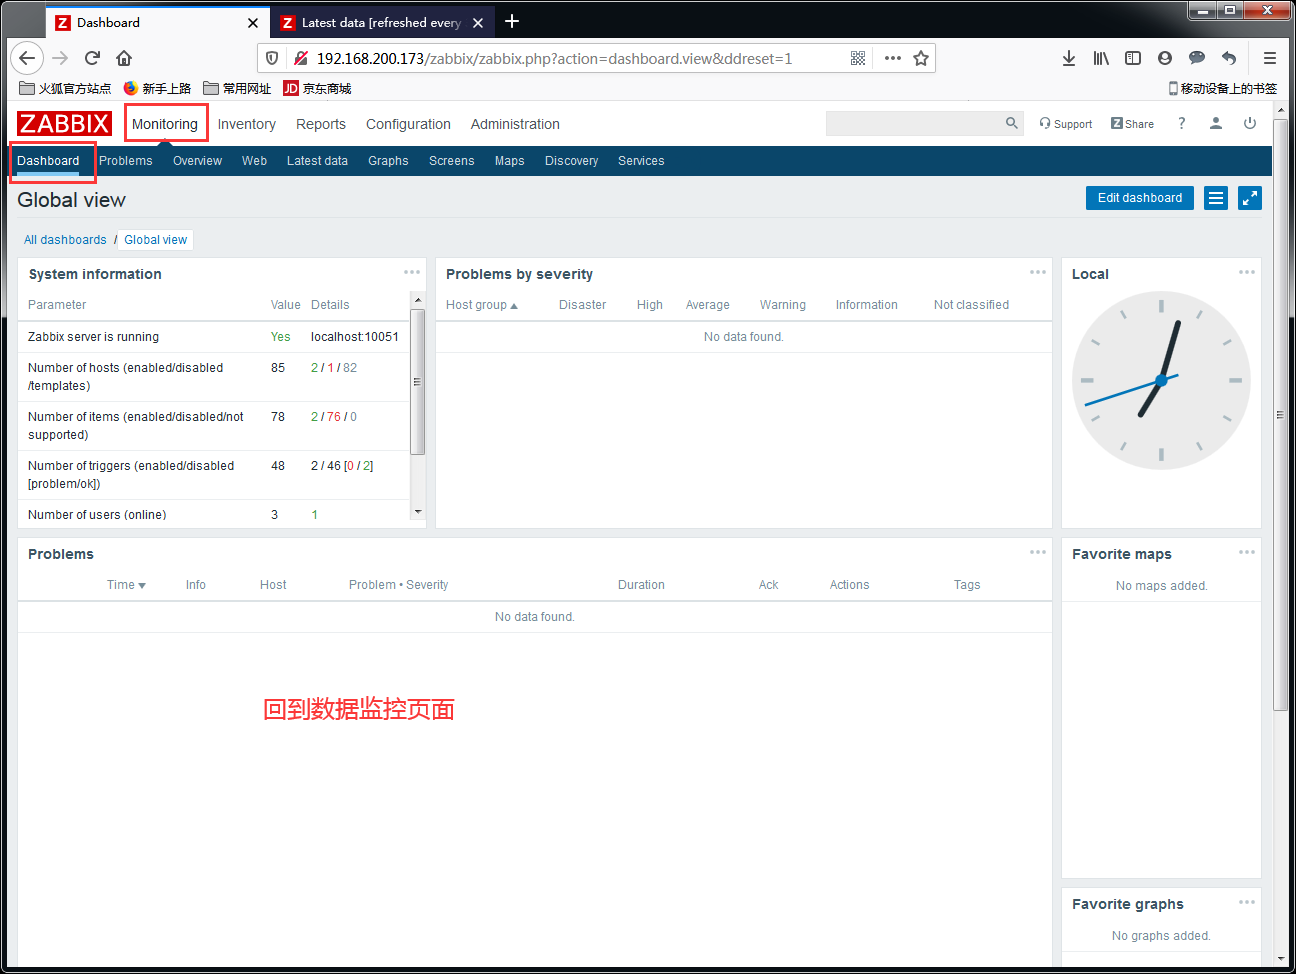Bookmark this page with star icon
1296x974 pixels.
point(921,58)
